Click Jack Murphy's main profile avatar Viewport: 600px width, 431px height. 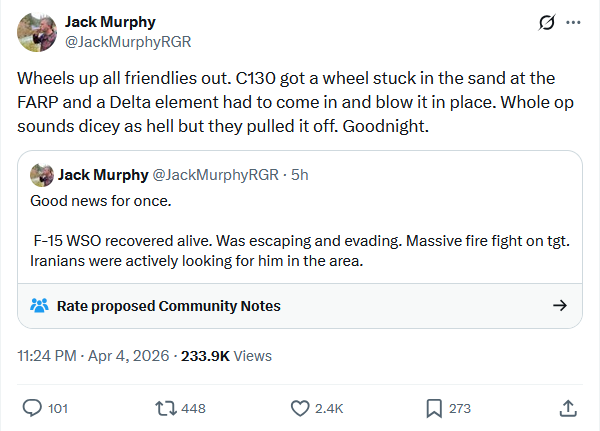tap(37, 32)
